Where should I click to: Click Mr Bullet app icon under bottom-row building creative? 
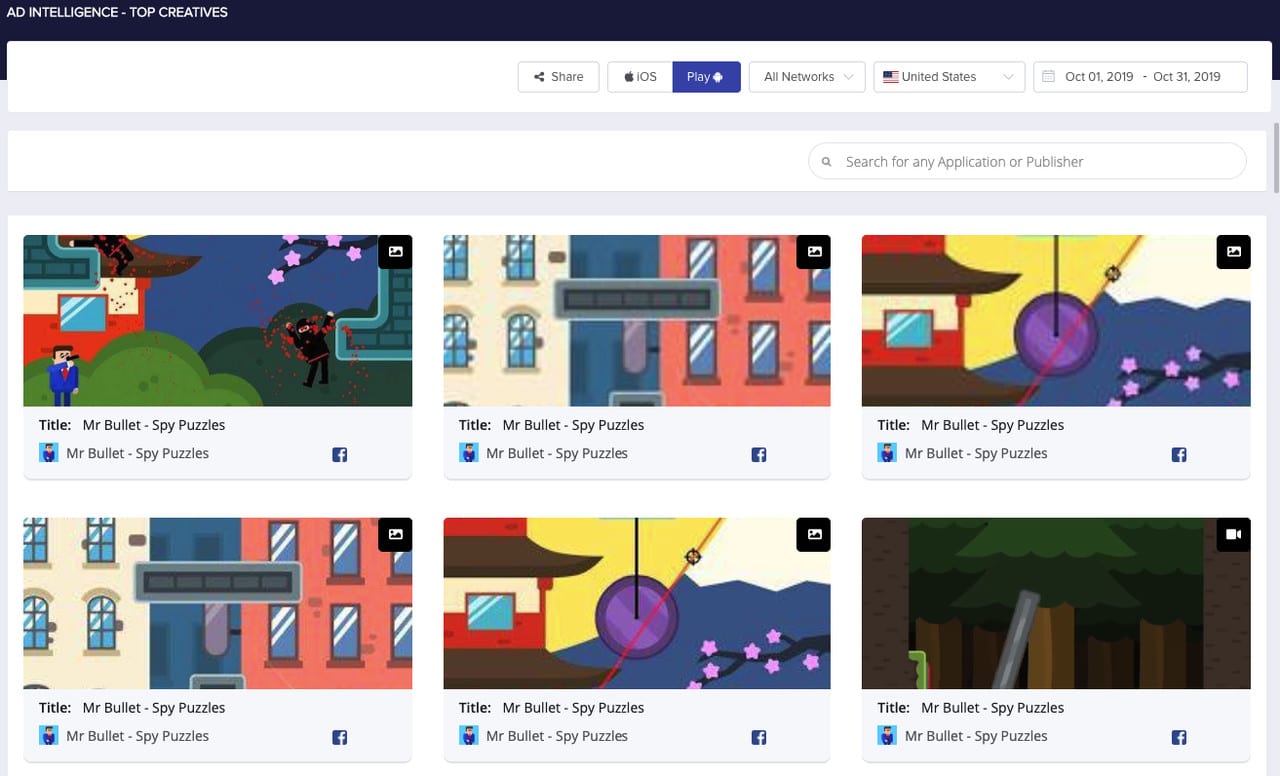click(49, 736)
